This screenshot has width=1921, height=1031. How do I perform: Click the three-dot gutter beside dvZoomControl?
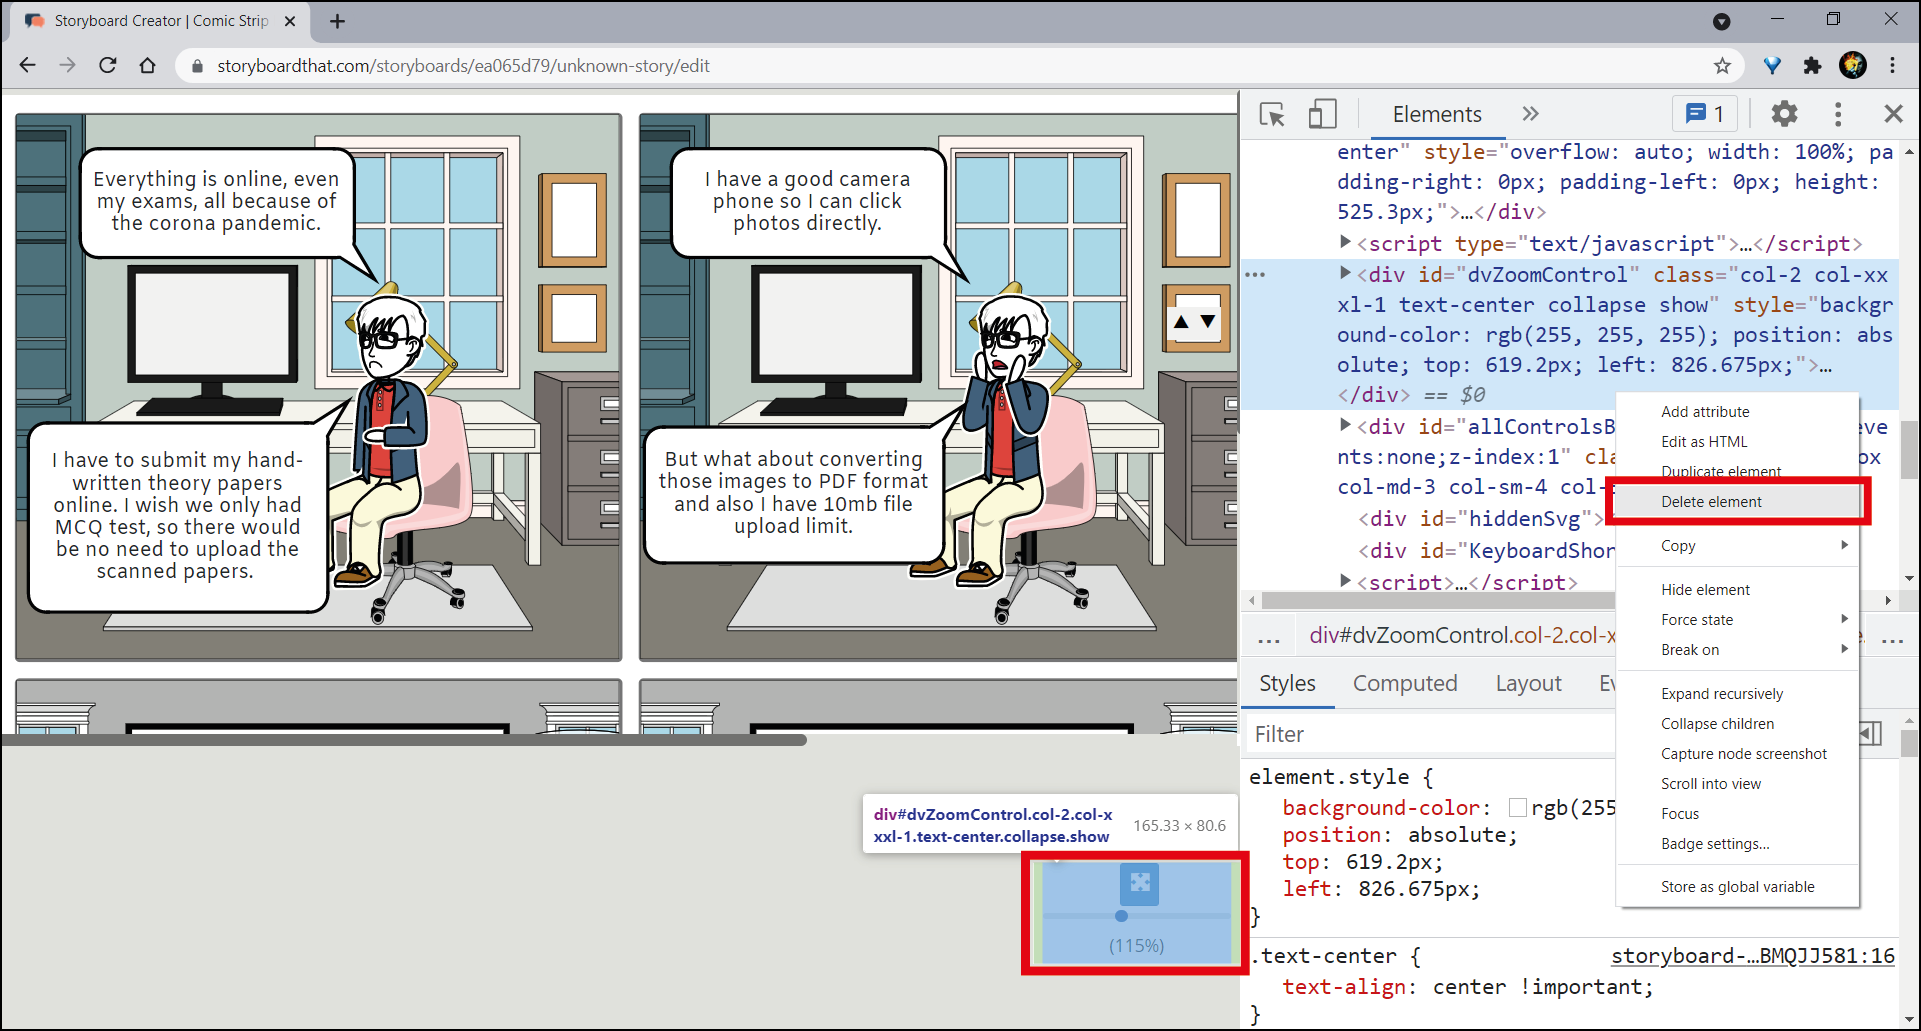pyautogui.click(x=1255, y=274)
